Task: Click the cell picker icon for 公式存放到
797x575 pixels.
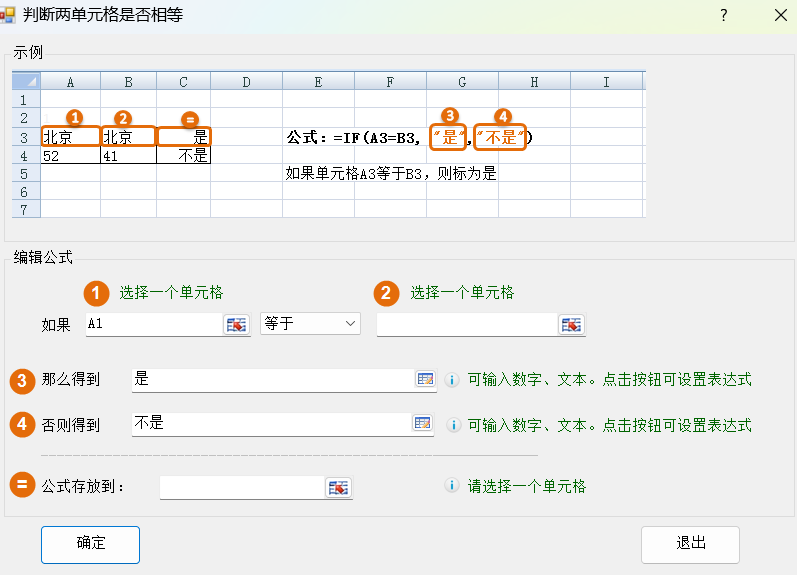Action: pos(339,487)
